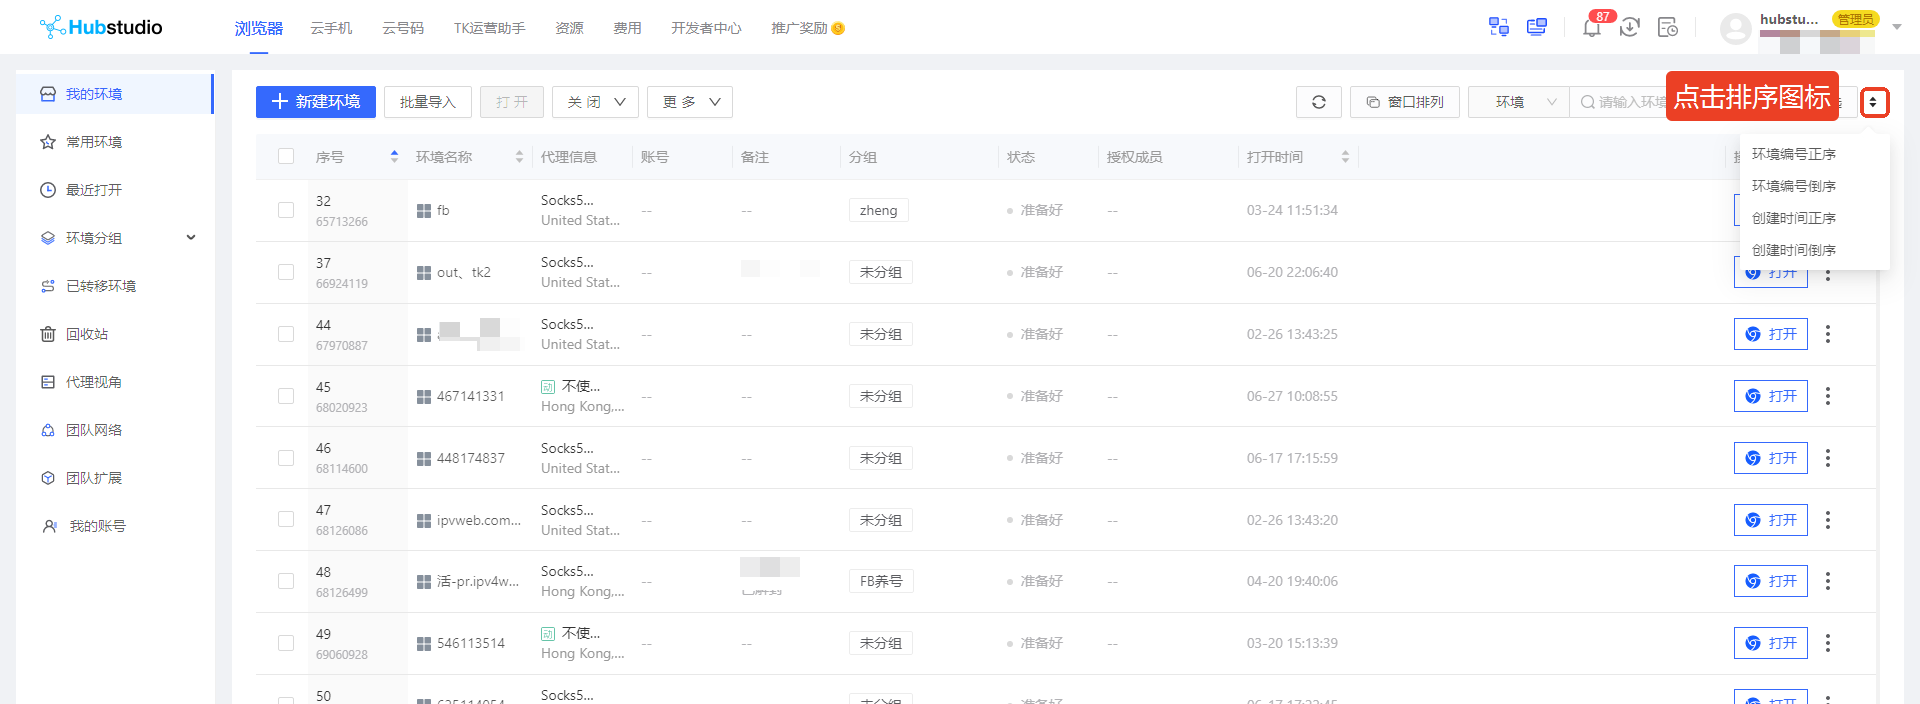Open 我的环境 in sidebar
1920x704 pixels.
pyautogui.click(x=114, y=94)
